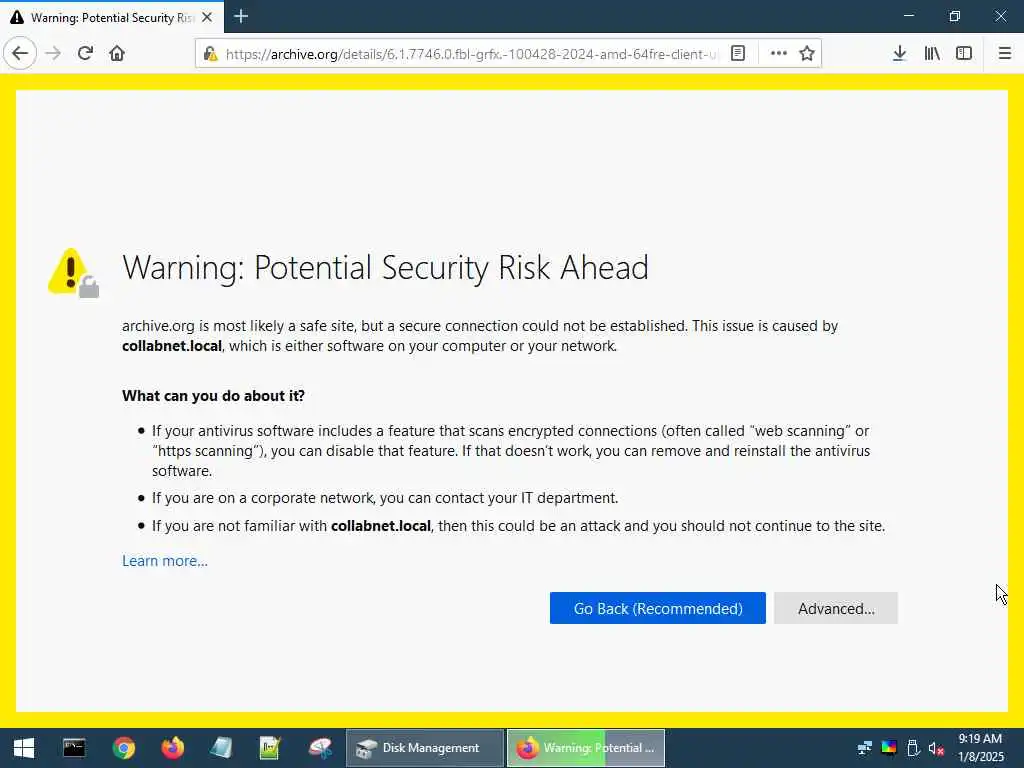Open Page actions three-dot menu
Viewport: 1024px width, 768px height.
click(778, 54)
